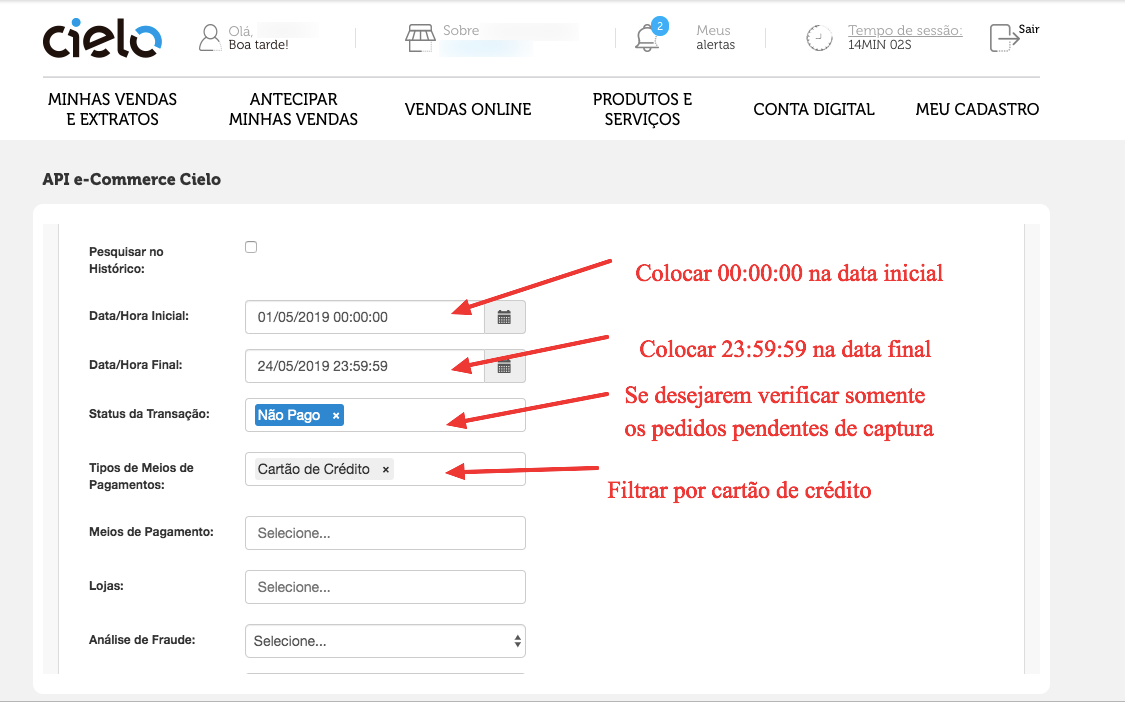Click the Sobre store link
This screenshot has height=703, width=1125.
[x=461, y=30]
